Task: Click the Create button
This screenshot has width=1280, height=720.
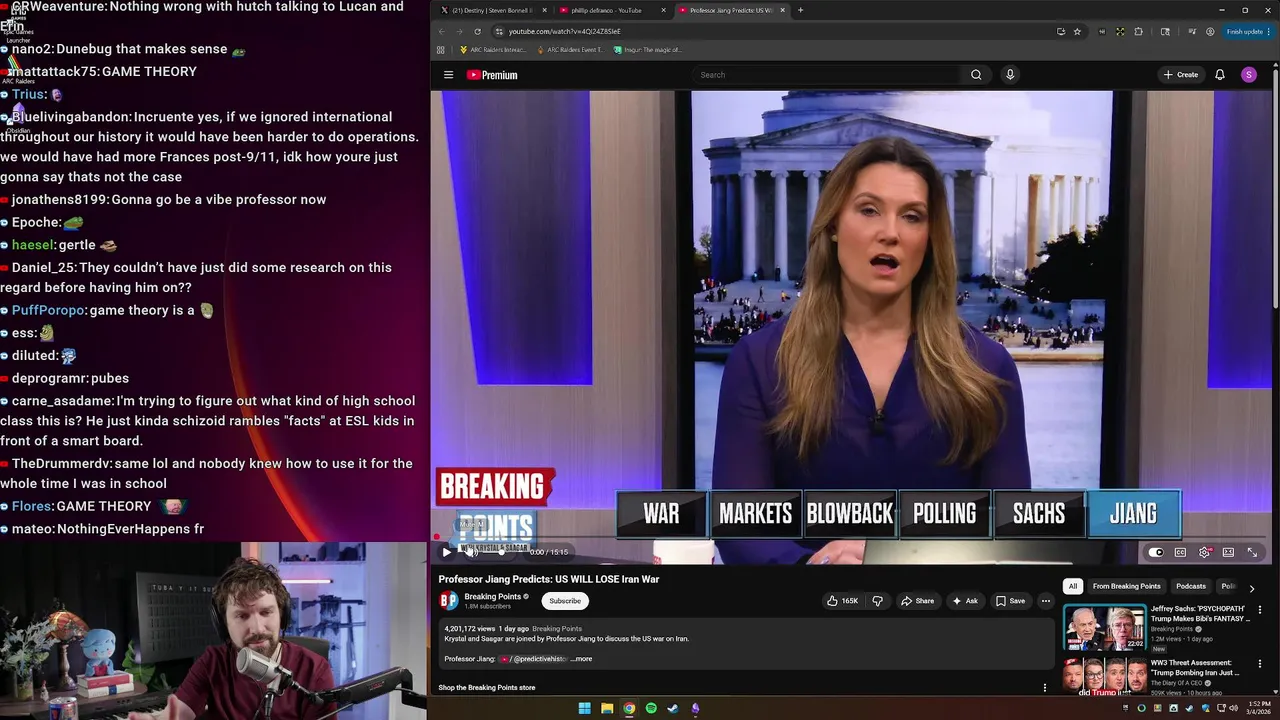Action: [1180, 75]
